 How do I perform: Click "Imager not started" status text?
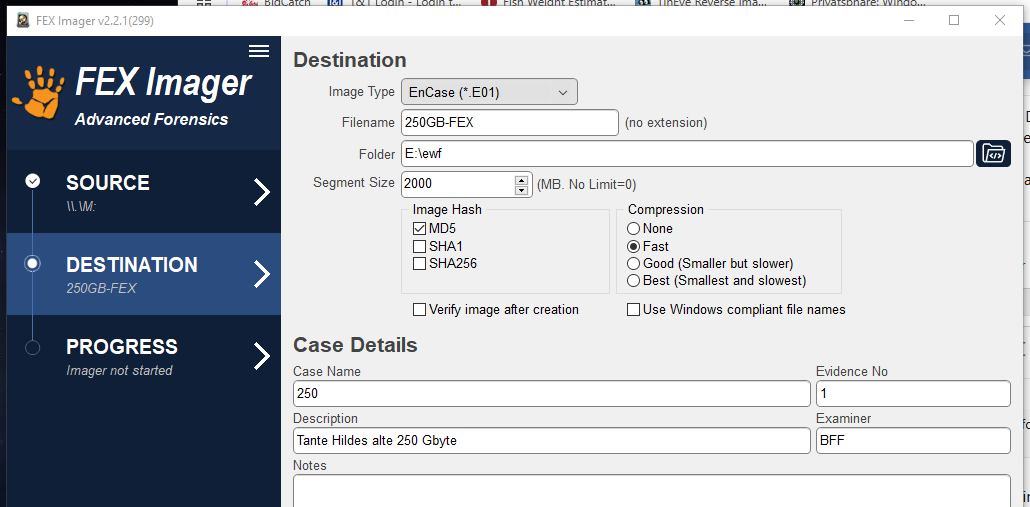point(119,371)
